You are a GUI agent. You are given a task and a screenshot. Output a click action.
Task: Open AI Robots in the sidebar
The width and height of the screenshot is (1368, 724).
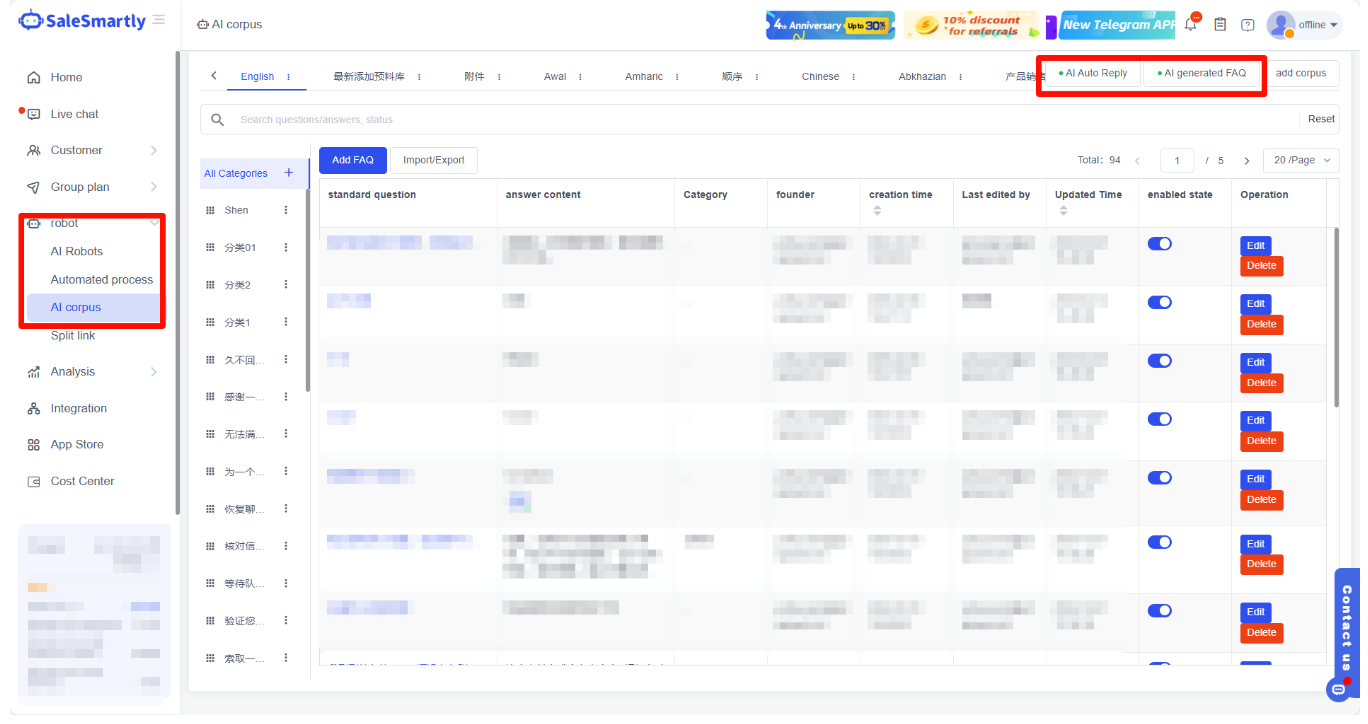tap(77, 251)
